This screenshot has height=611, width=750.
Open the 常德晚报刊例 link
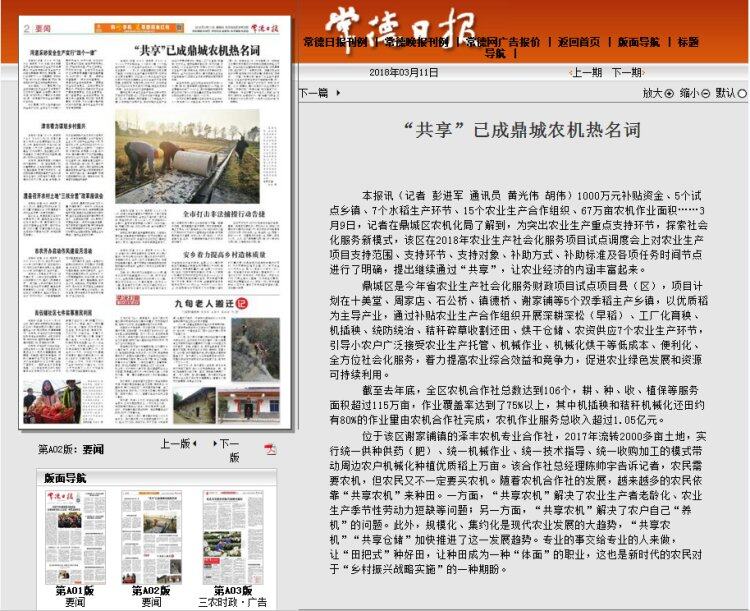(416, 42)
